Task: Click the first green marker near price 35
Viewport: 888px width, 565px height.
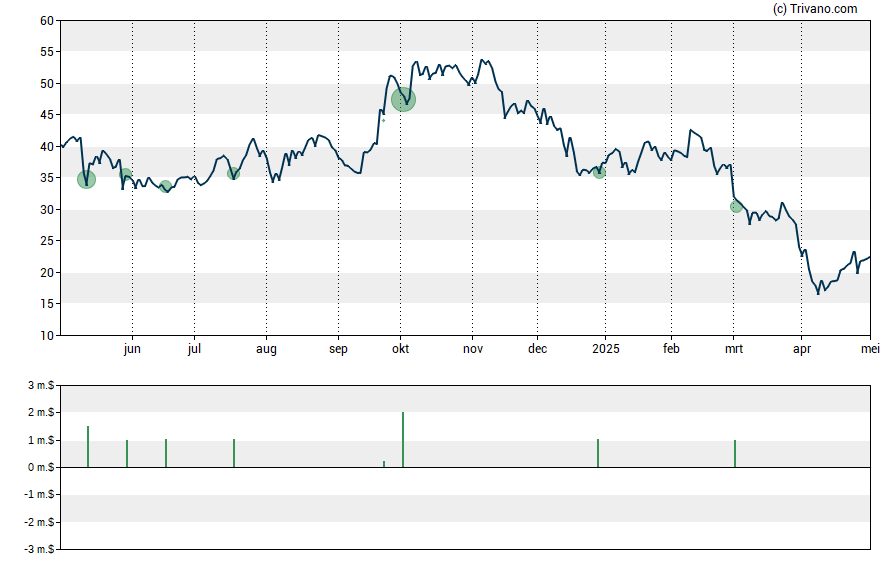Action: (87, 179)
